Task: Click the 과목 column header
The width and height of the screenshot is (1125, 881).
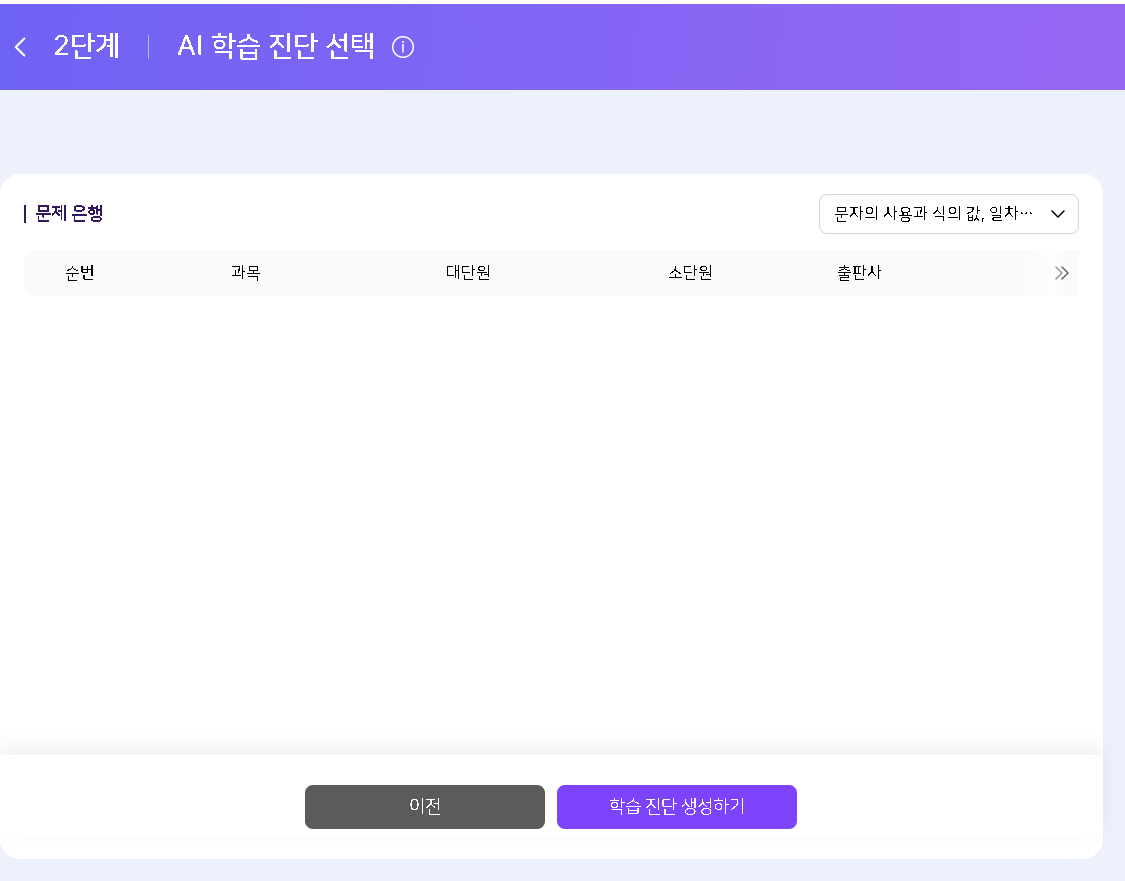Action: 245,273
